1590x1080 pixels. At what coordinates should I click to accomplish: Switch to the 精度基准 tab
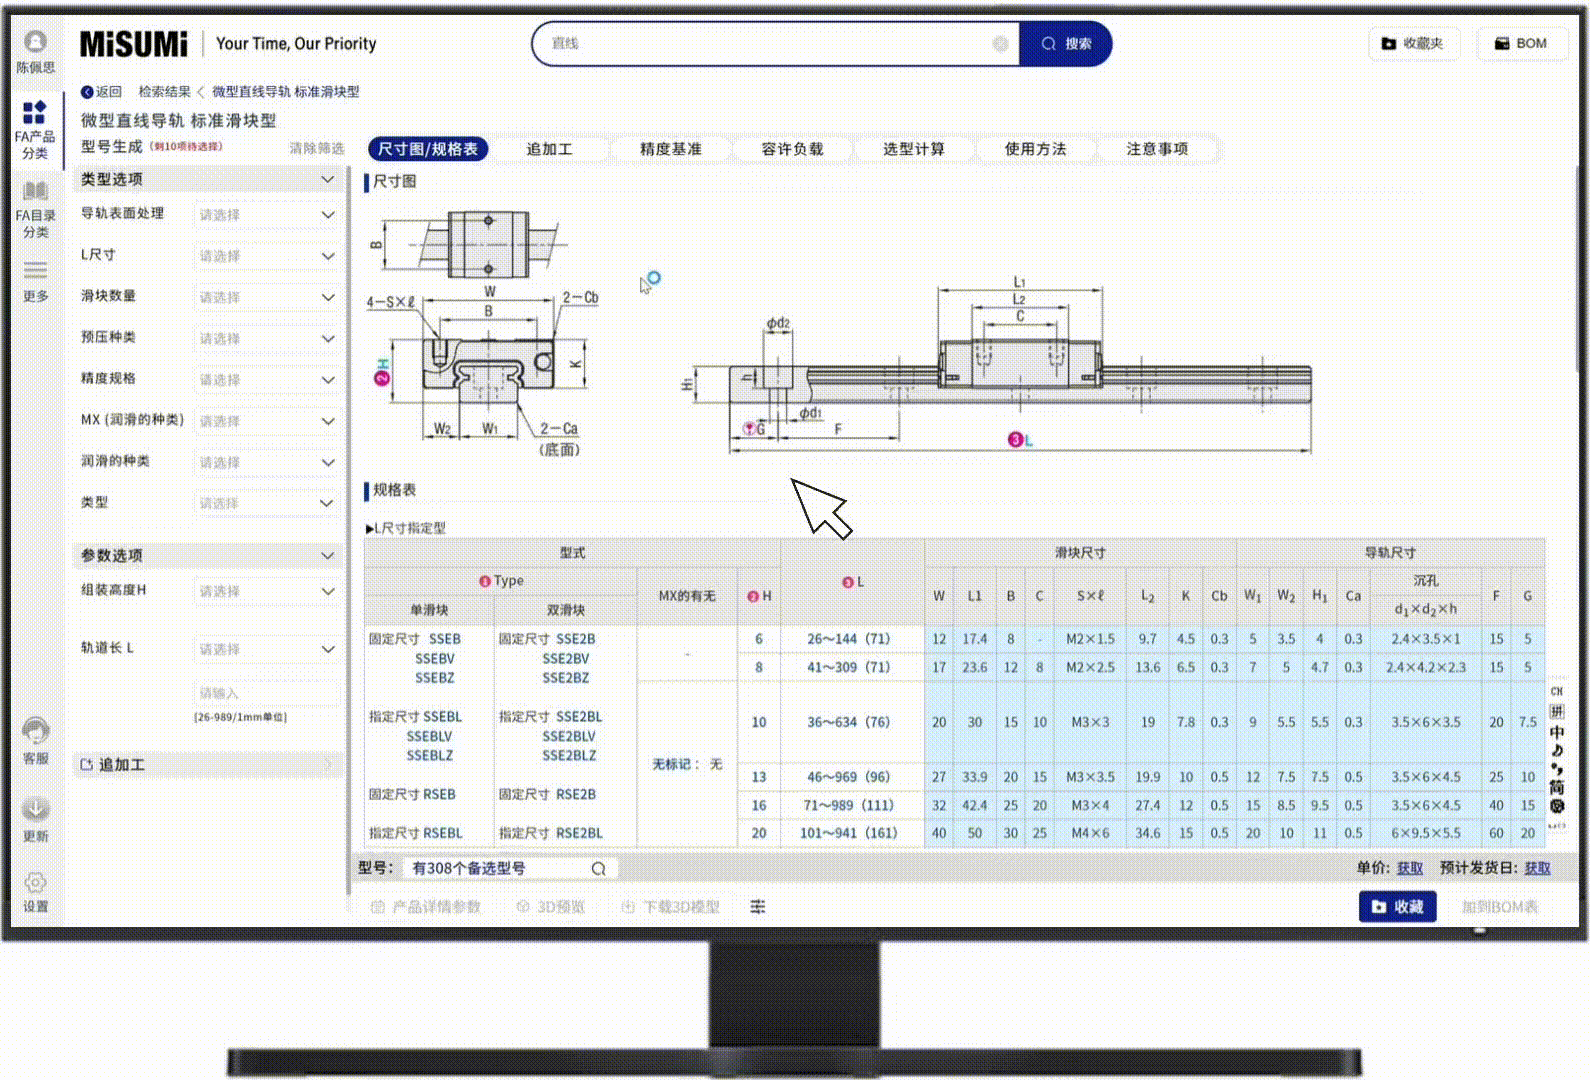(x=670, y=149)
